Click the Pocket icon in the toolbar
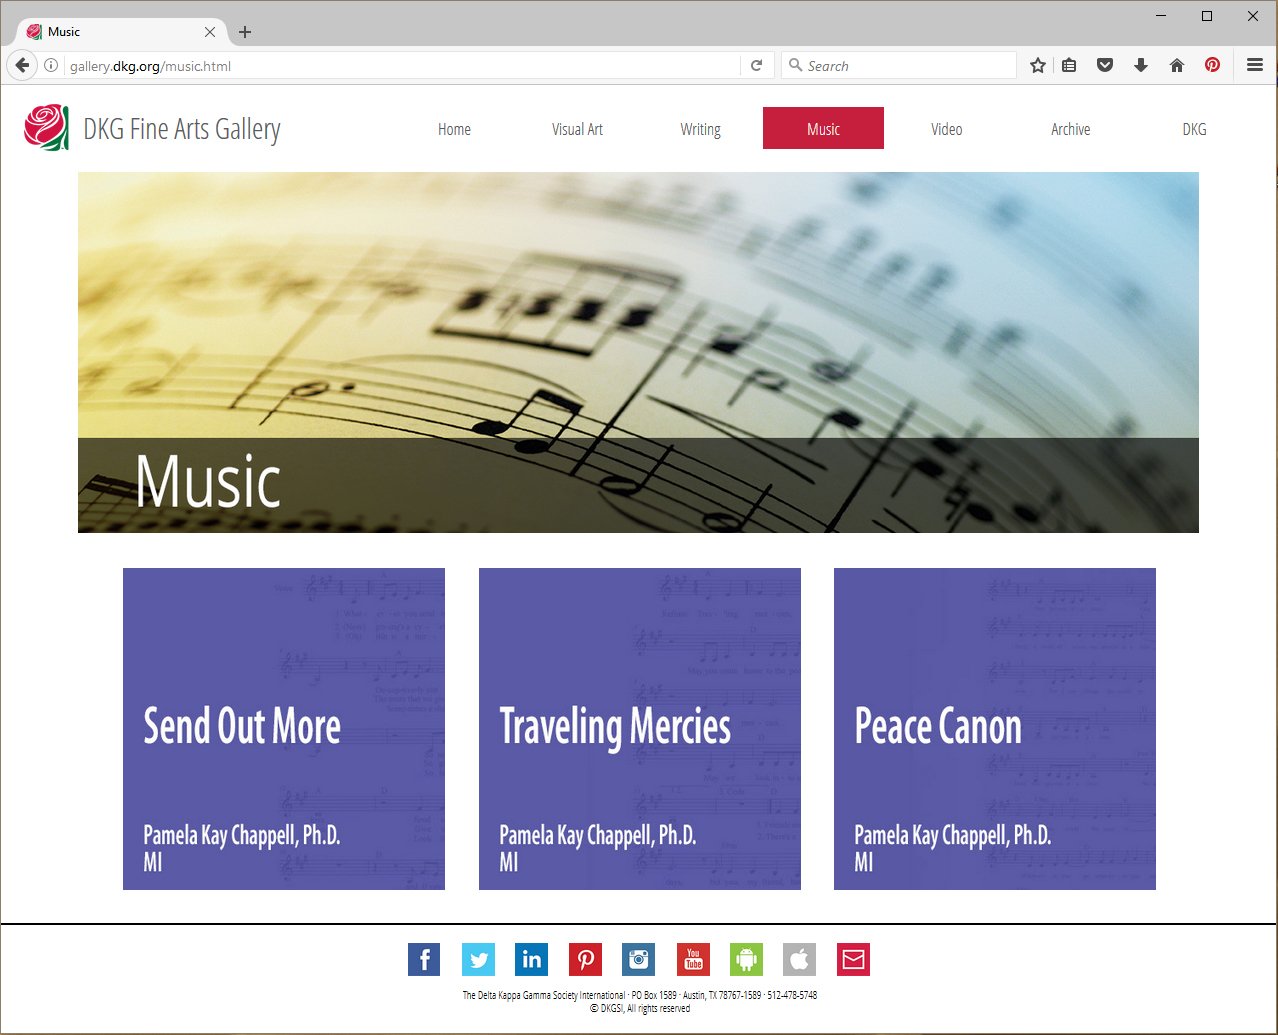This screenshot has height=1035, width=1278. click(x=1105, y=65)
